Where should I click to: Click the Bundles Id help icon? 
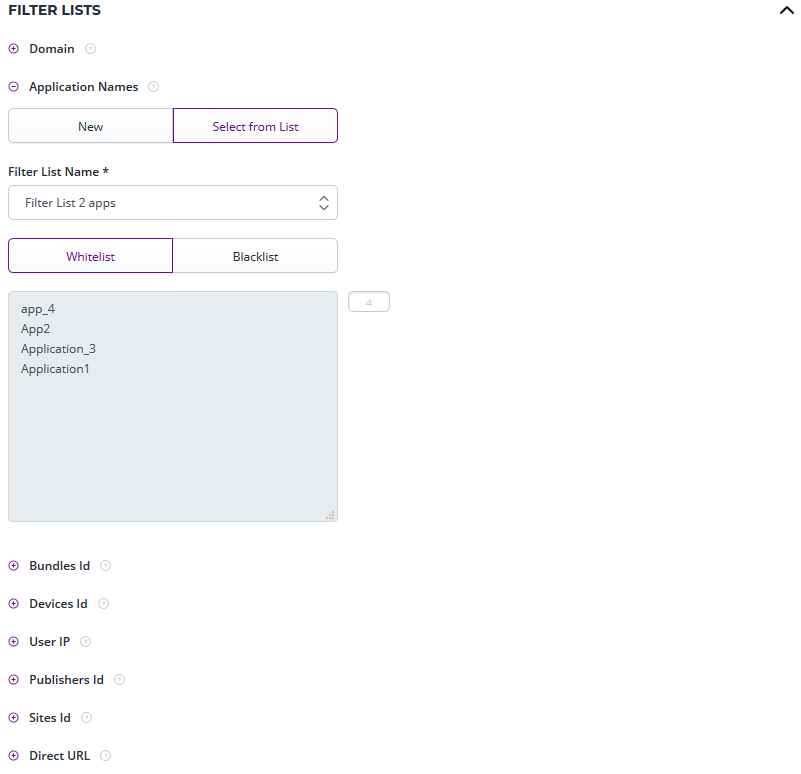[106, 565]
